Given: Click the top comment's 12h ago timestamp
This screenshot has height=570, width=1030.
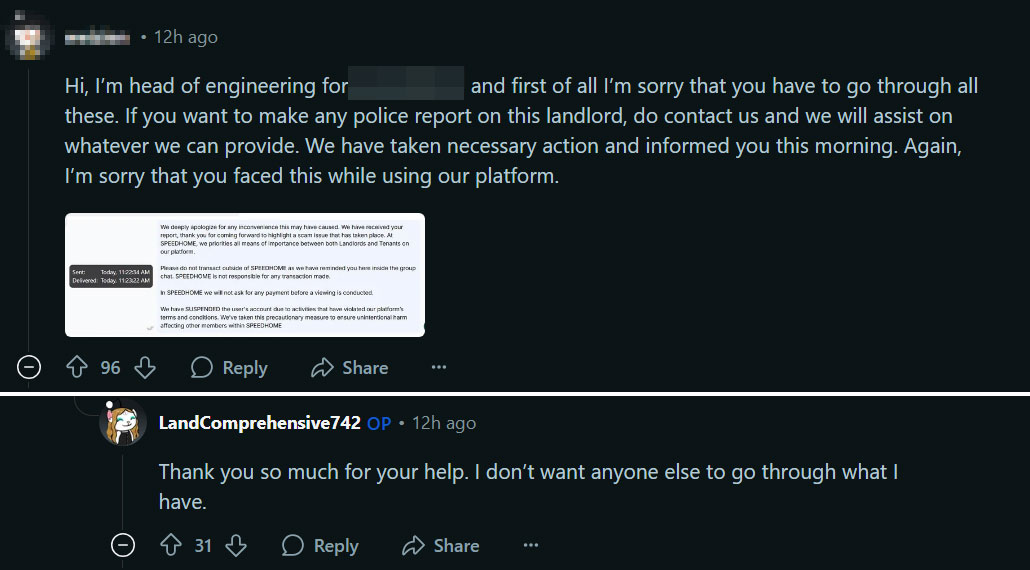Looking at the screenshot, I should 186,37.
